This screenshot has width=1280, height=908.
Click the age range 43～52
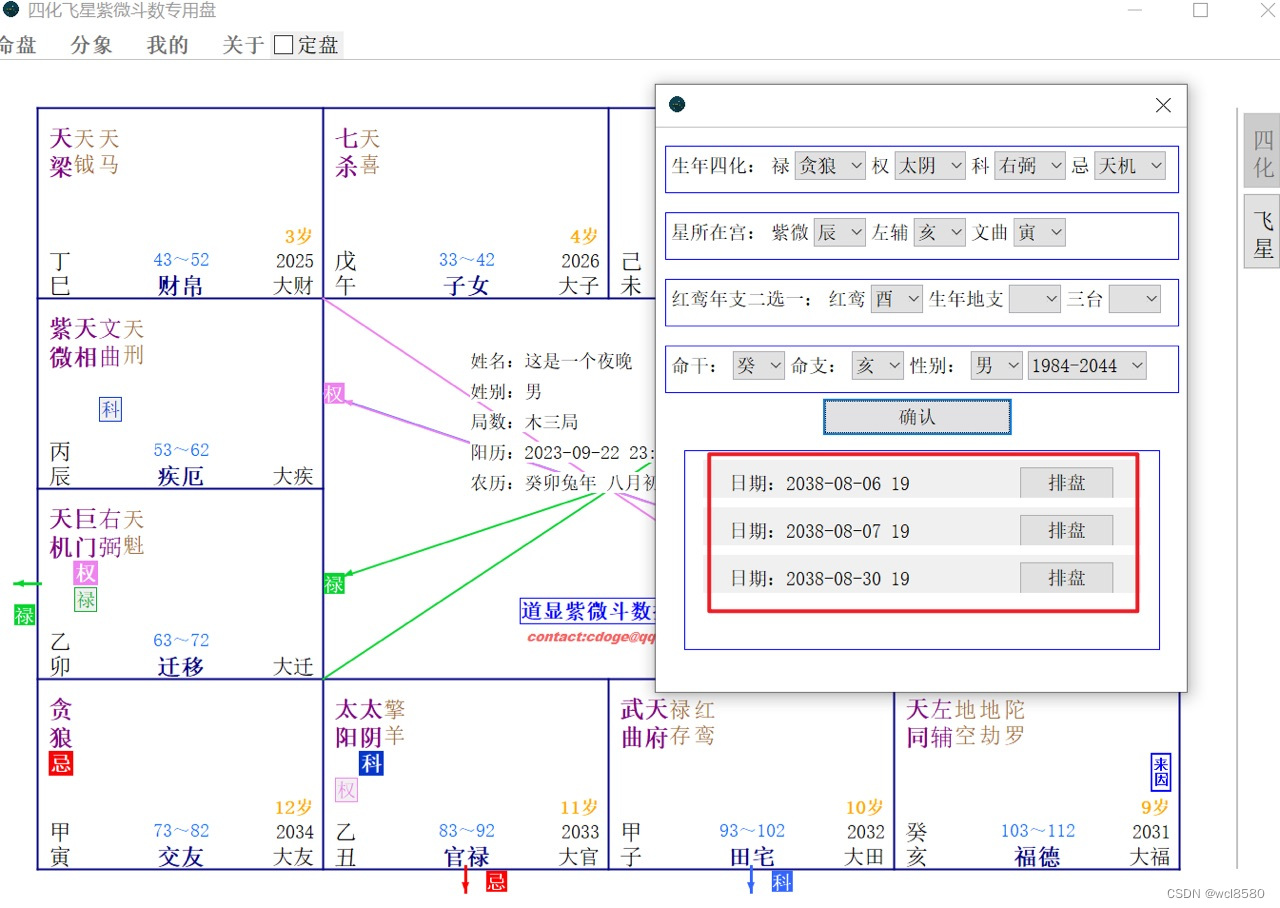click(x=181, y=260)
